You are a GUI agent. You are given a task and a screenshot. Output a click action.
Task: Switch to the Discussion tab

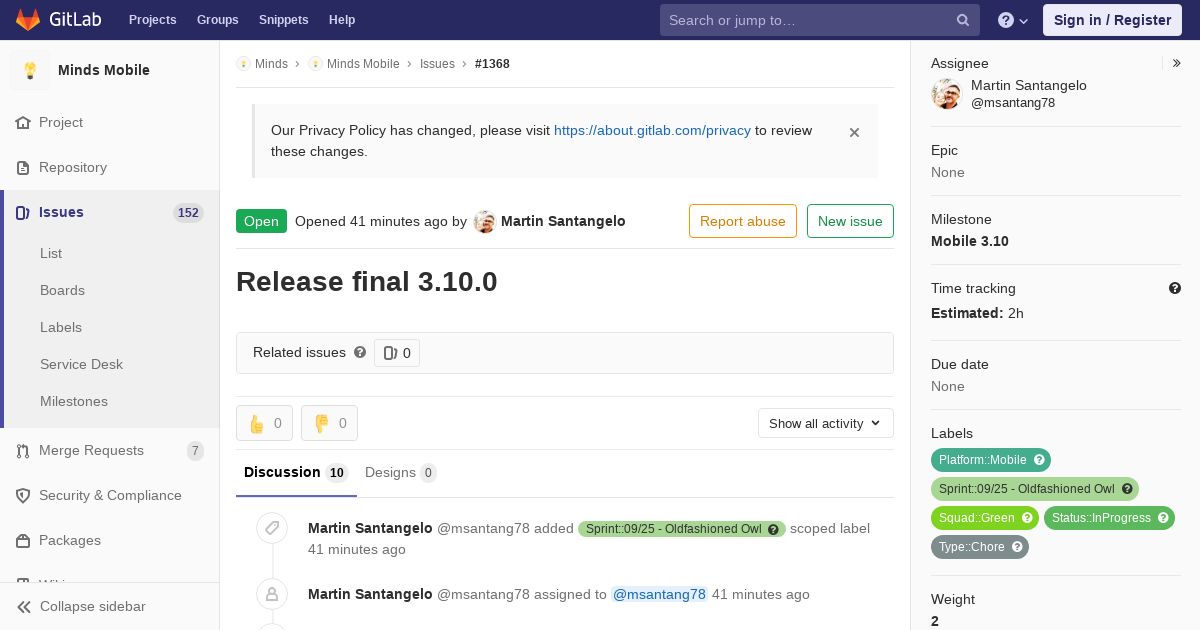[x=296, y=472]
